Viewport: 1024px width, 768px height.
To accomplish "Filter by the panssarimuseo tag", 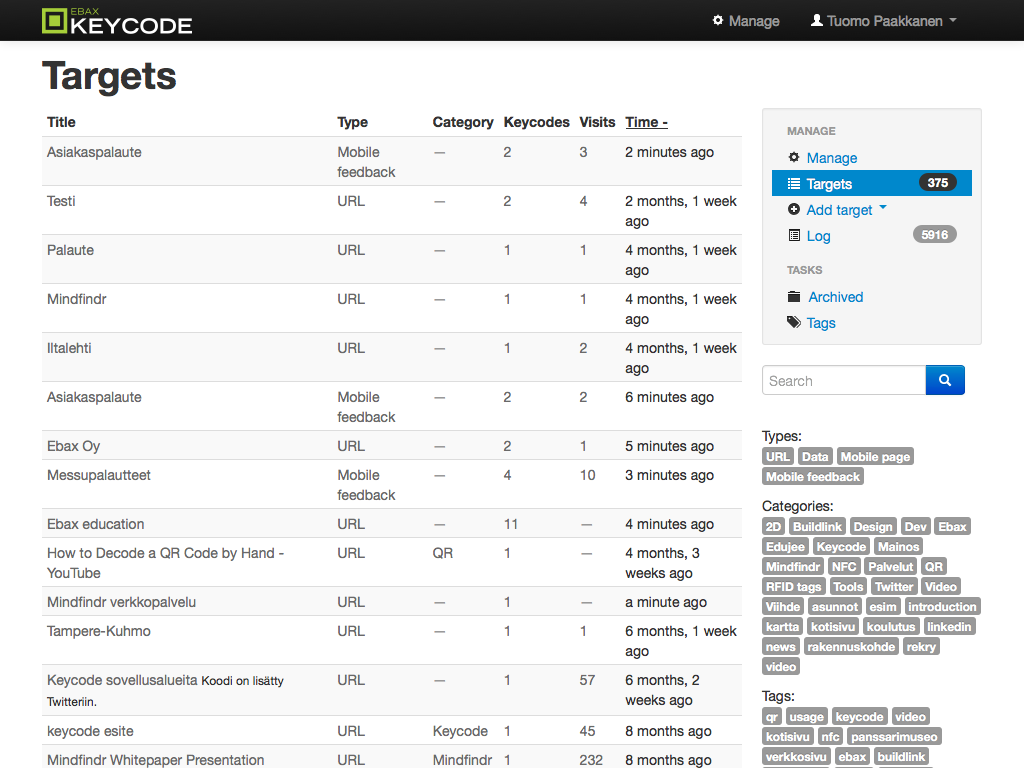I will 894,737.
